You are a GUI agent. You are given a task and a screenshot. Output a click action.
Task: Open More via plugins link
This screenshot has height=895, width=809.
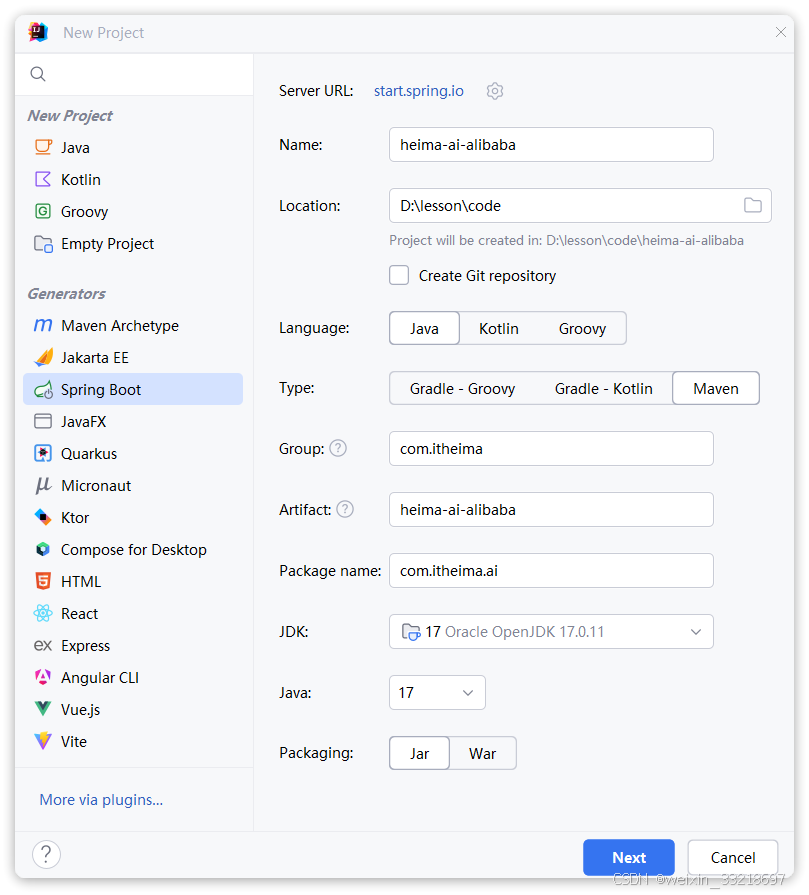101,800
